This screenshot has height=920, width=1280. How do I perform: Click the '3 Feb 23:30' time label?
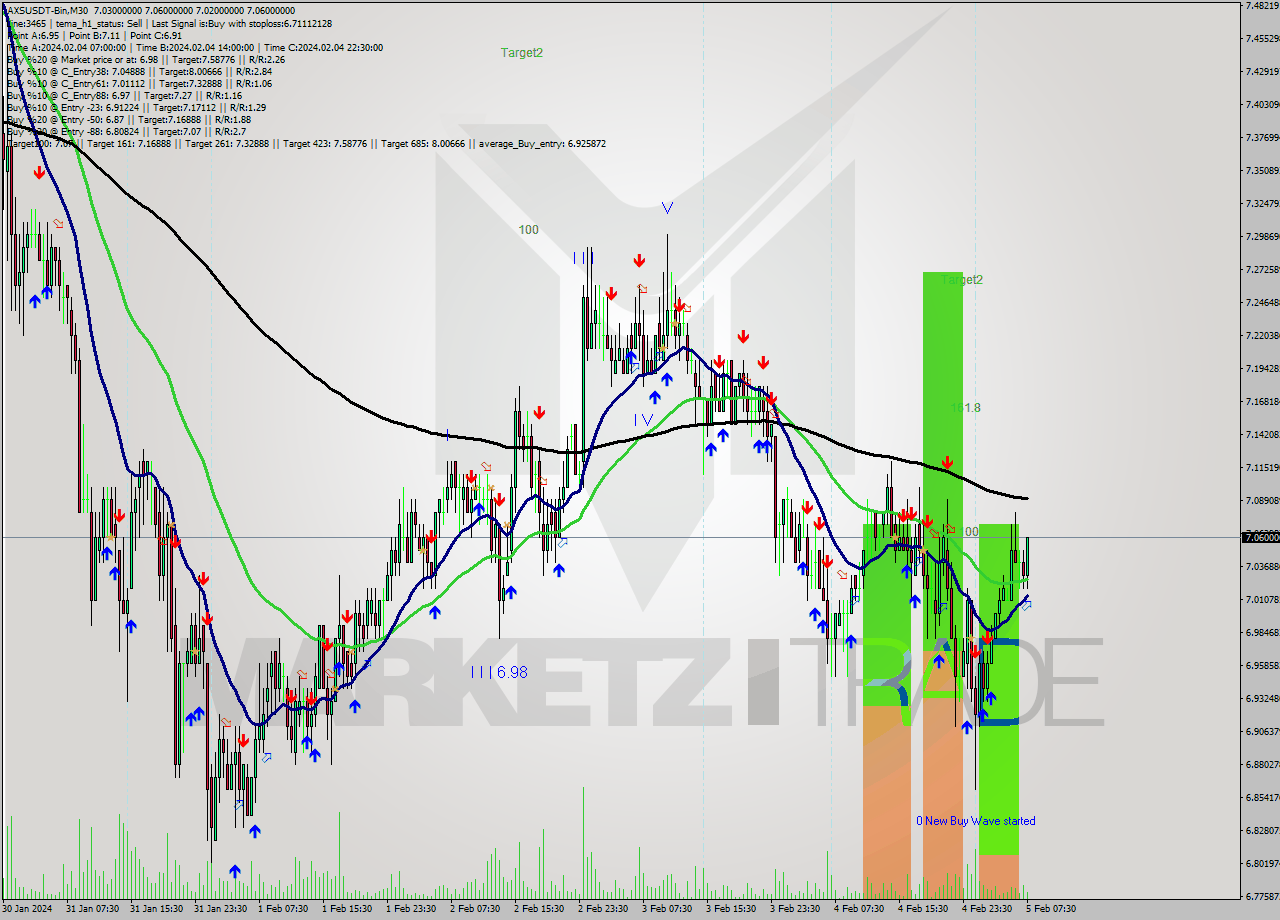pos(795,909)
